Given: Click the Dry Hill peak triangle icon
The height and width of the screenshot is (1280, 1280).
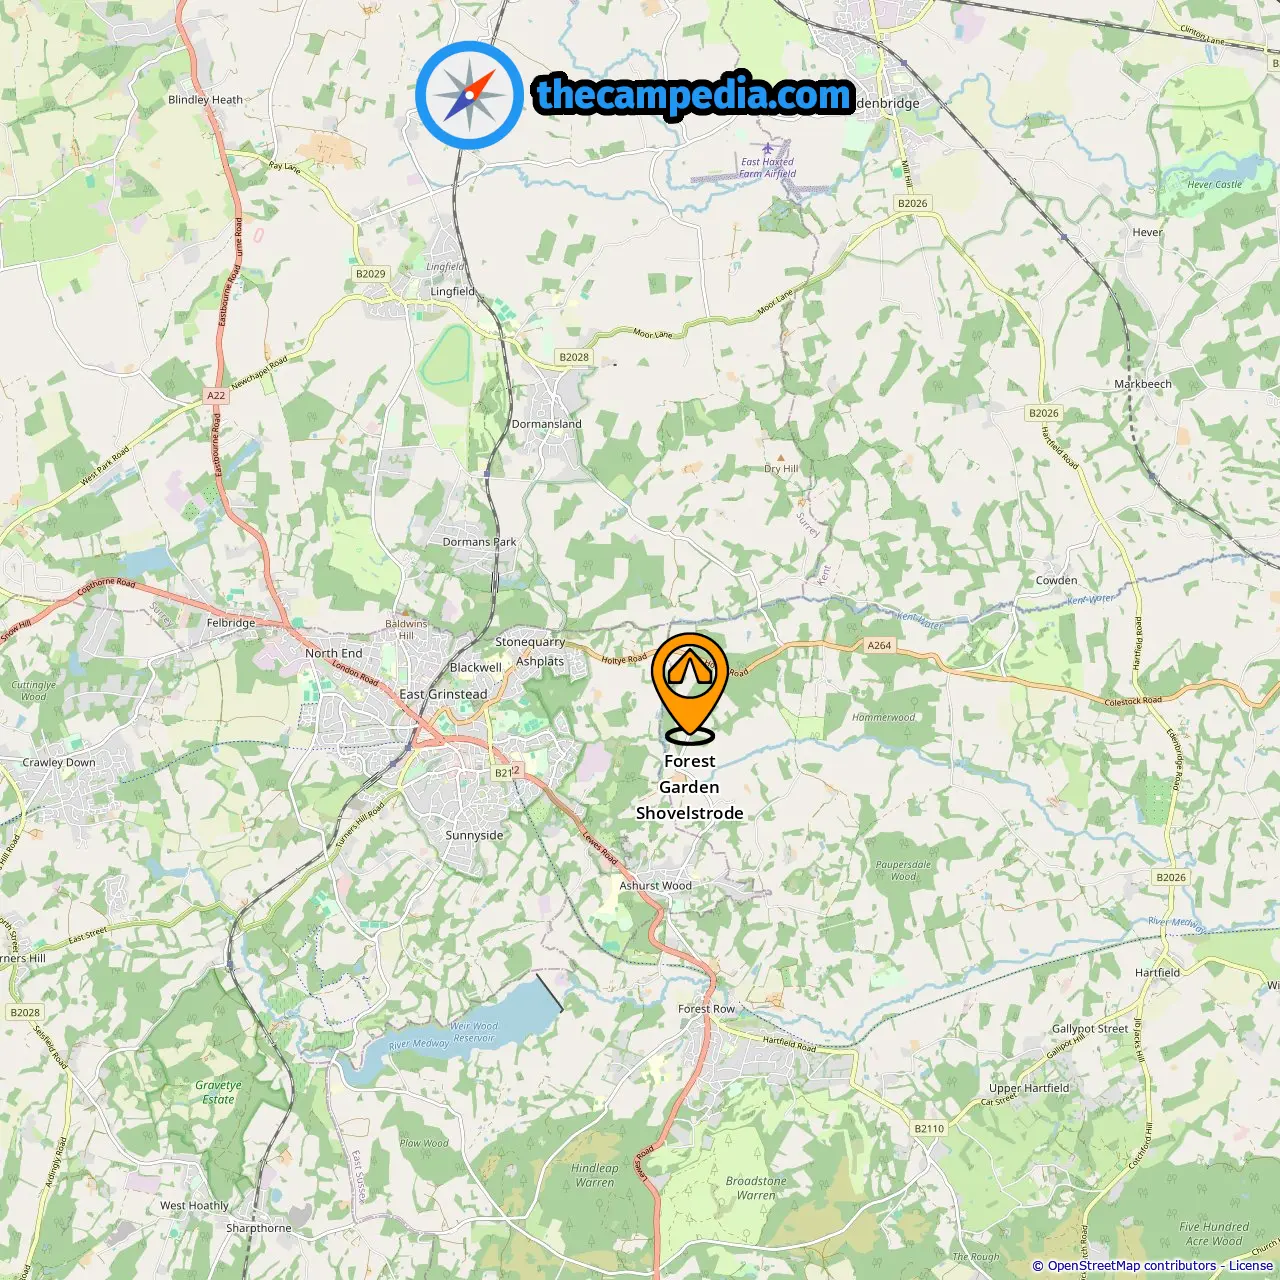Looking at the screenshot, I should click(x=781, y=458).
